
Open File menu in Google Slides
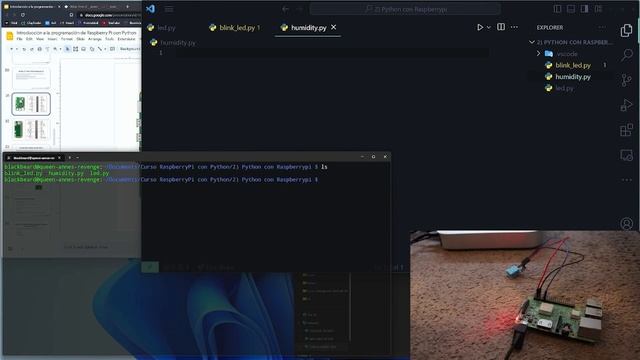click(20, 39)
